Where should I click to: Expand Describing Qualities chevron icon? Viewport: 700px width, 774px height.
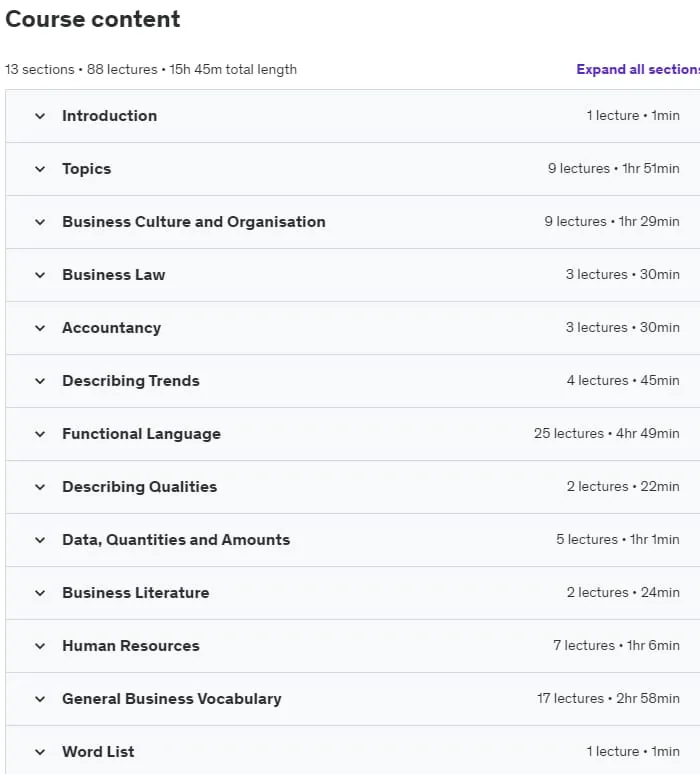[x=40, y=487]
